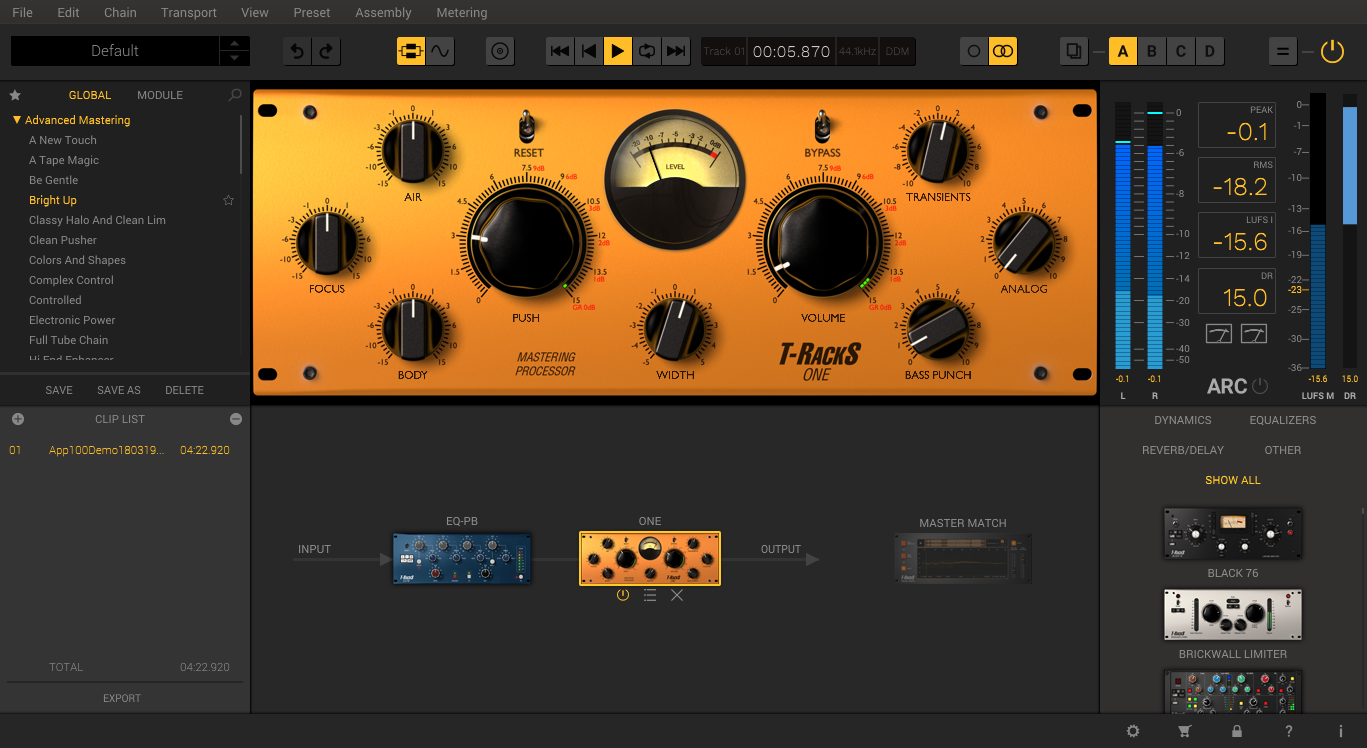Open the Preset menu
This screenshot has width=1367, height=748.
pos(312,13)
